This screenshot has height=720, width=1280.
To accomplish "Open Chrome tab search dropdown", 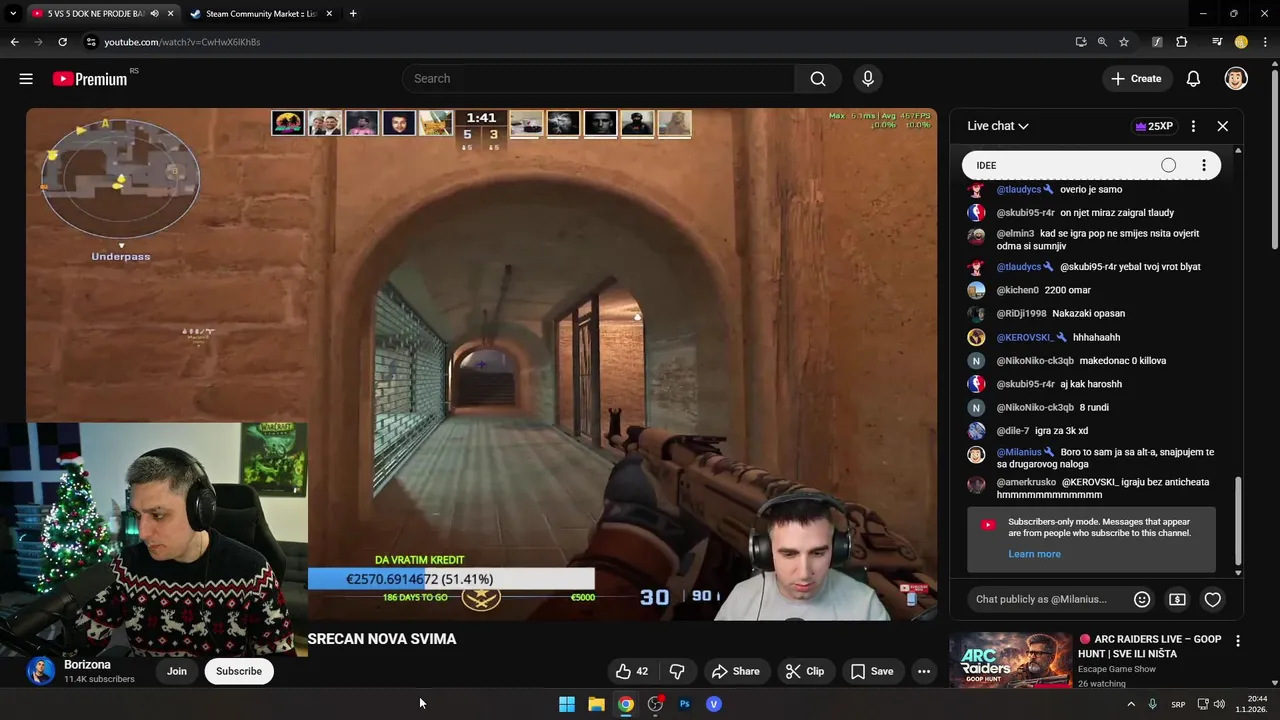I will (13, 14).
